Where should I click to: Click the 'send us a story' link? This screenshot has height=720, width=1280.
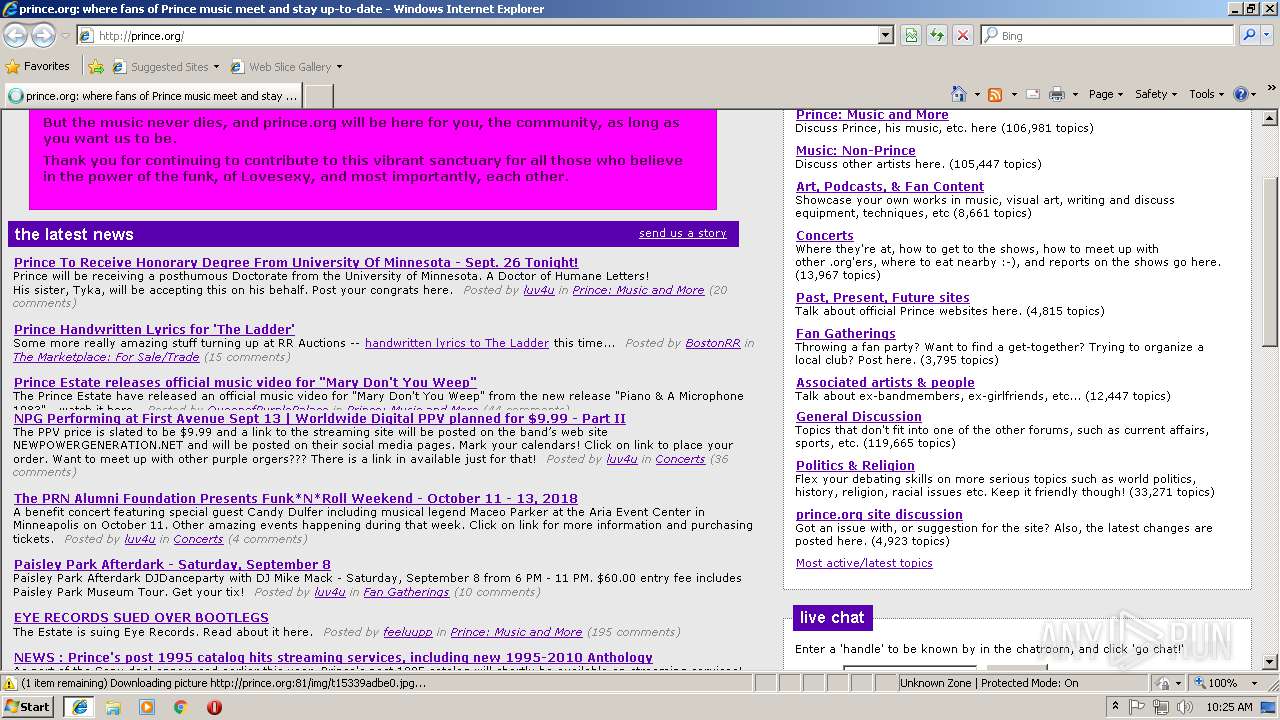[x=683, y=233]
